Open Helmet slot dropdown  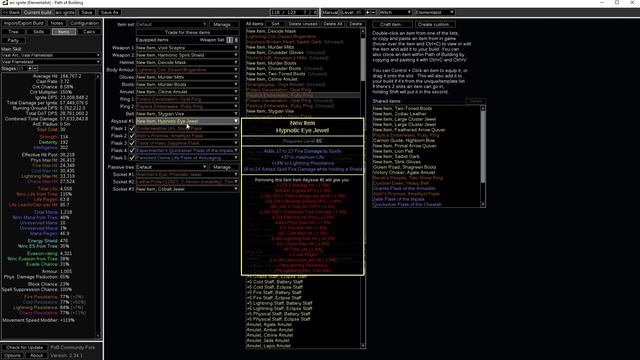pyautogui.click(x=187, y=62)
